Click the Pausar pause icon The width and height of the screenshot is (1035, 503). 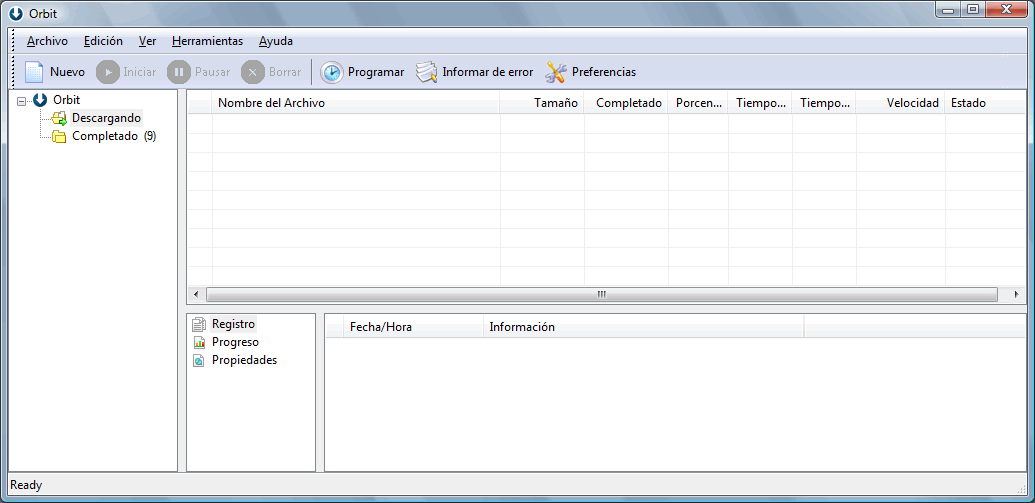179,72
